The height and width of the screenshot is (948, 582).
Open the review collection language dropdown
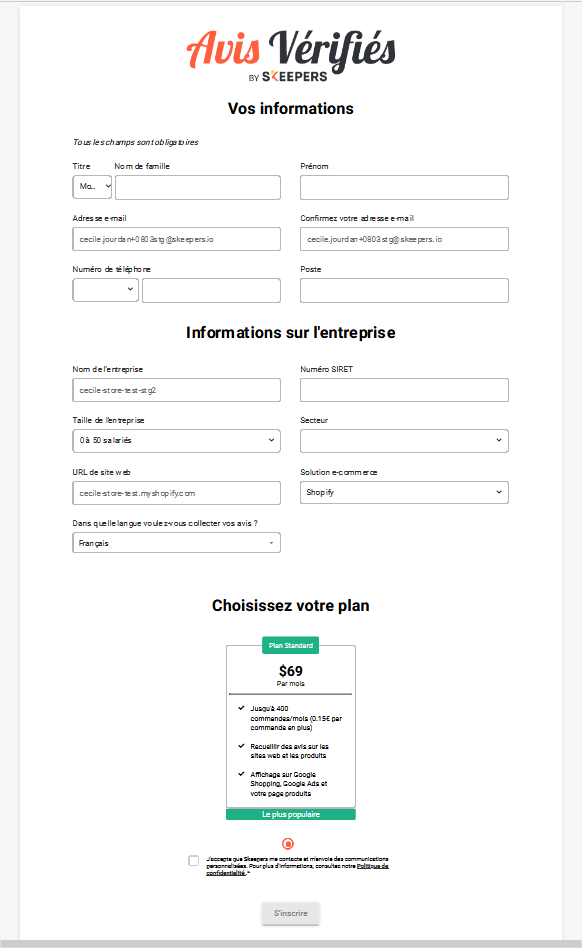(x=176, y=543)
